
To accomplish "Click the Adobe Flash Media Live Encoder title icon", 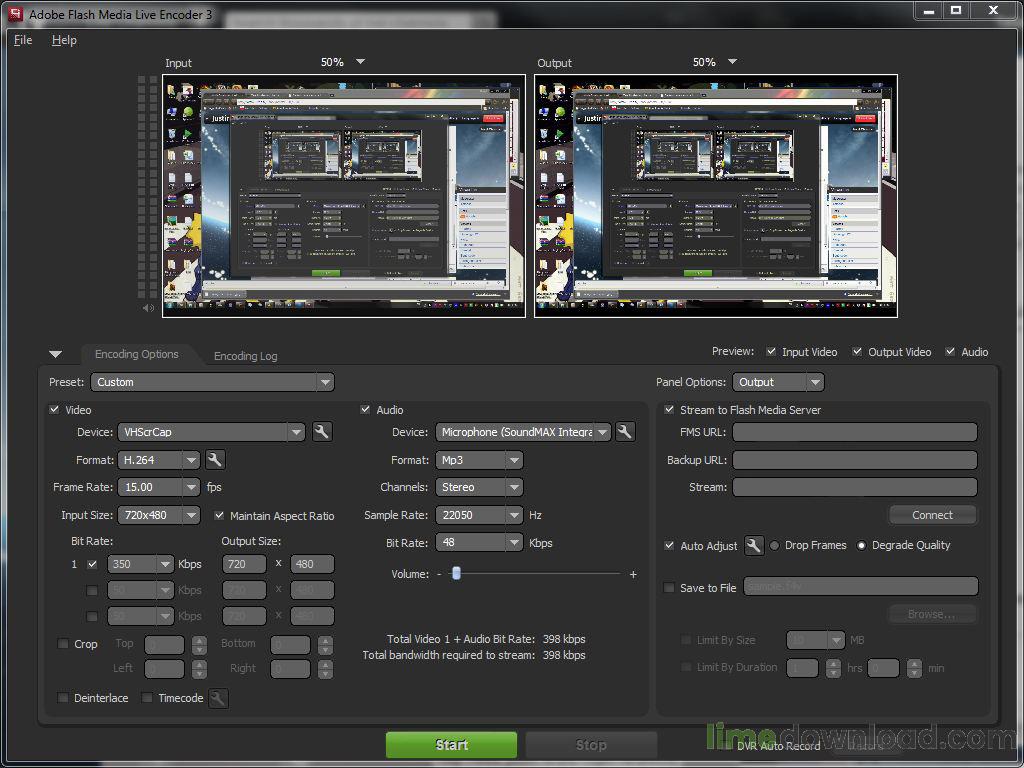I will click(13, 14).
